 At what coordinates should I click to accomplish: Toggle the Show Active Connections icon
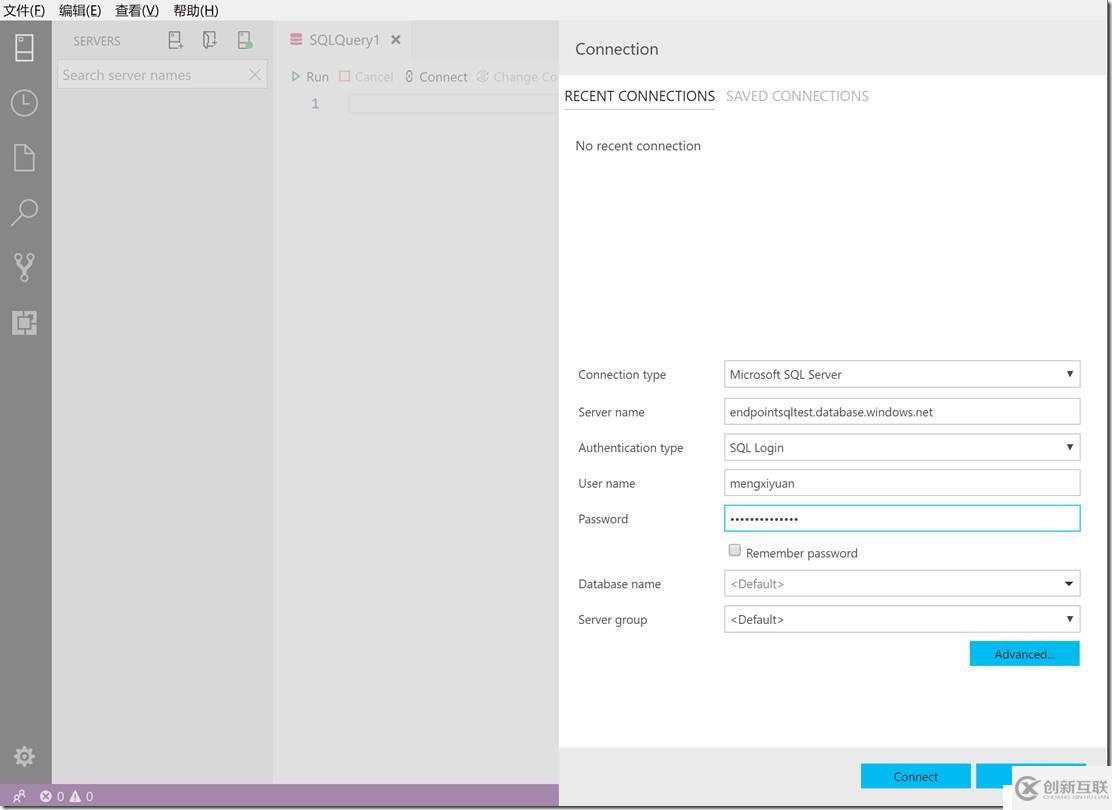[x=243, y=39]
